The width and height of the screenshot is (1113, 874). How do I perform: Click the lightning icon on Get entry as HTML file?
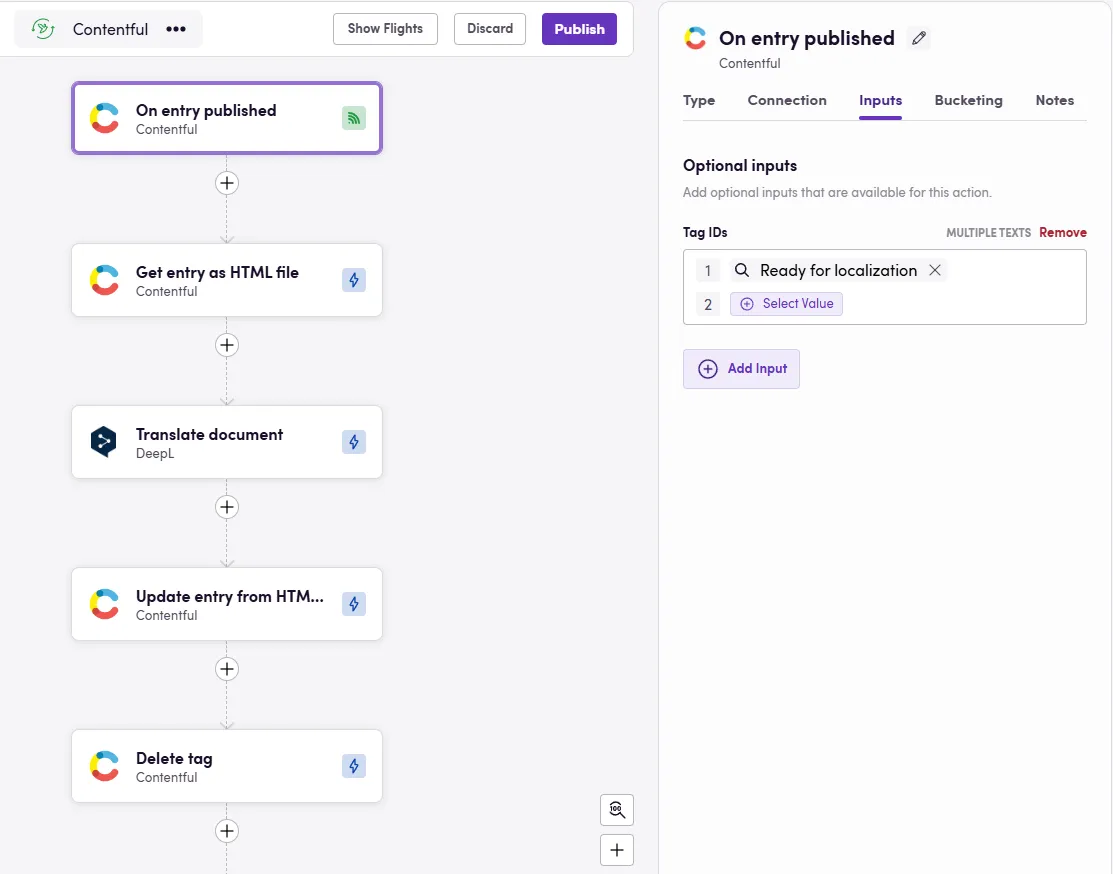click(x=354, y=280)
